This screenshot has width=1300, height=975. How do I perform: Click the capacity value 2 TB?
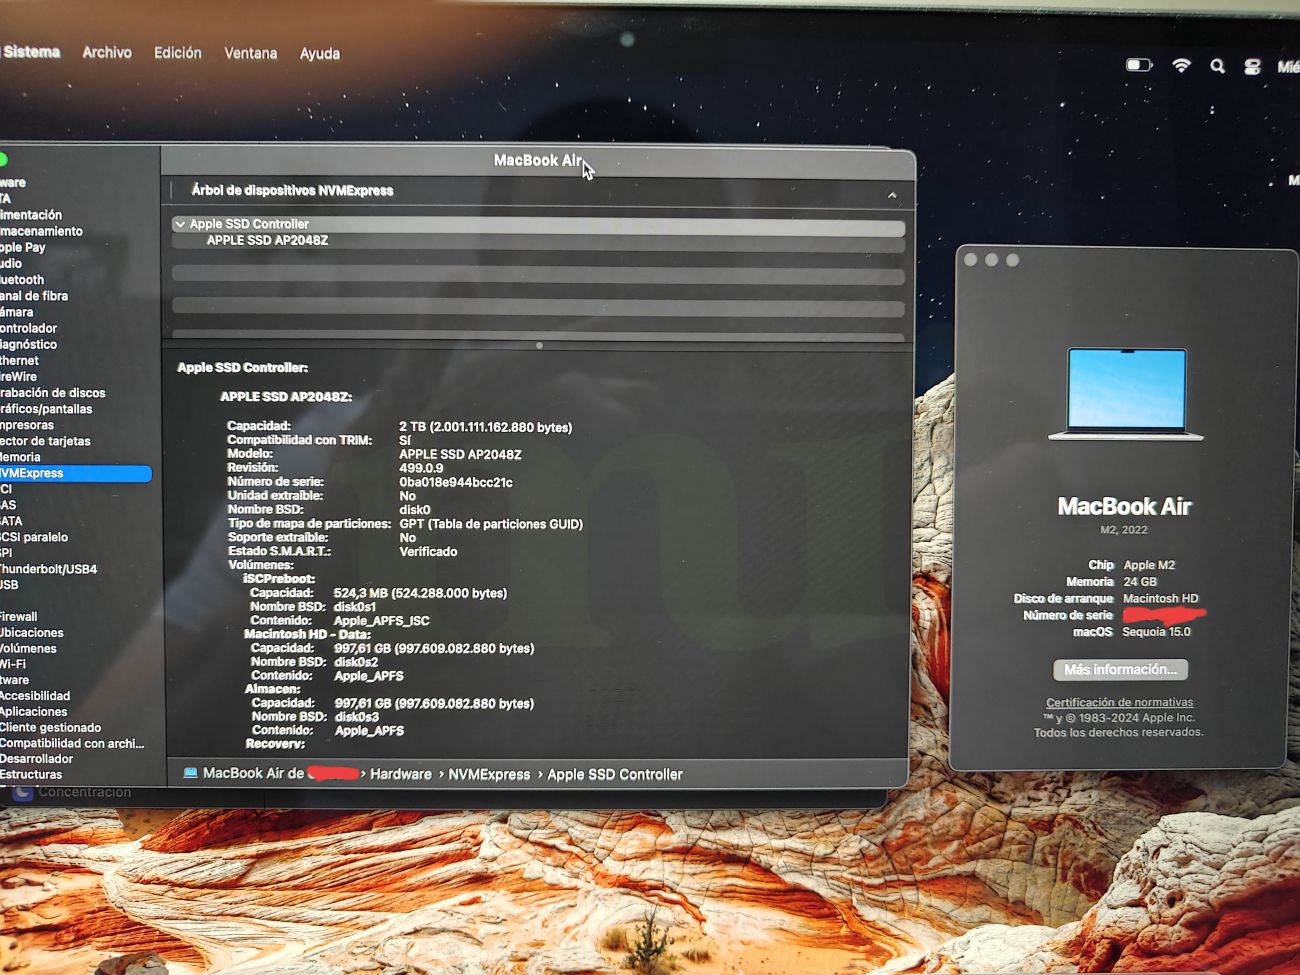tap(486, 427)
